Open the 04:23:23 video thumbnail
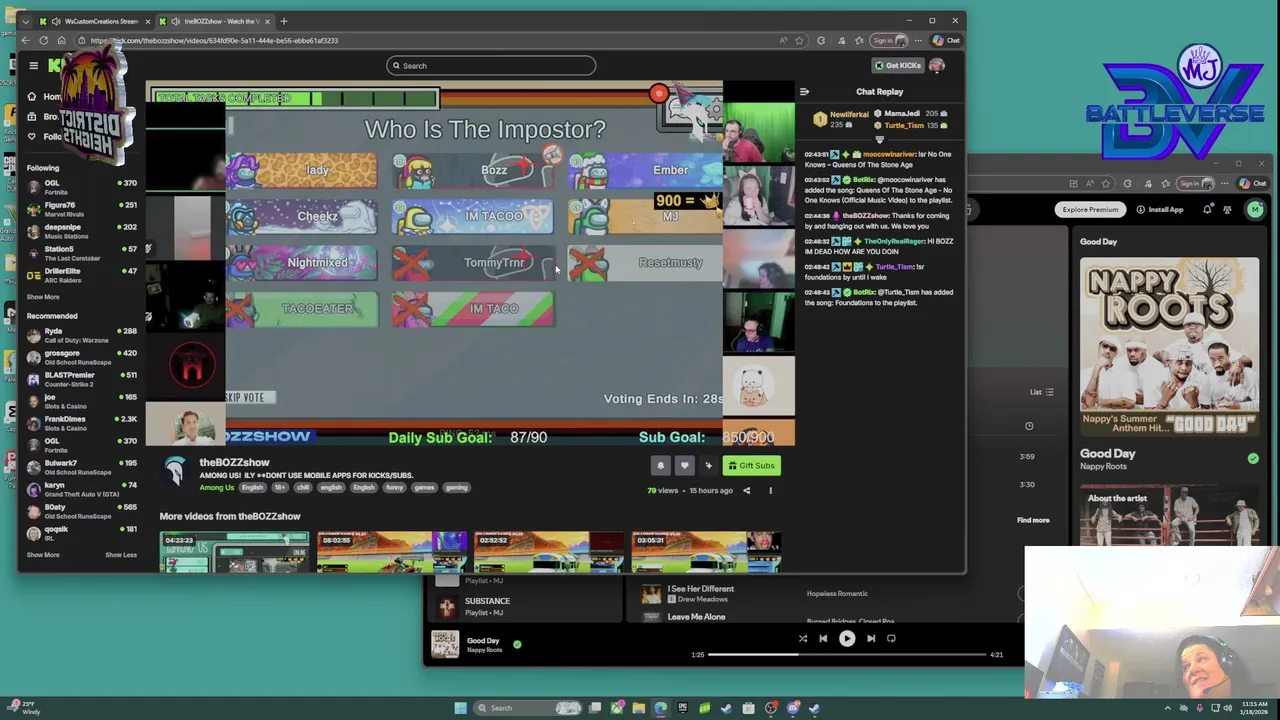The height and width of the screenshot is (720, 1280). click(x=234, y=552)
